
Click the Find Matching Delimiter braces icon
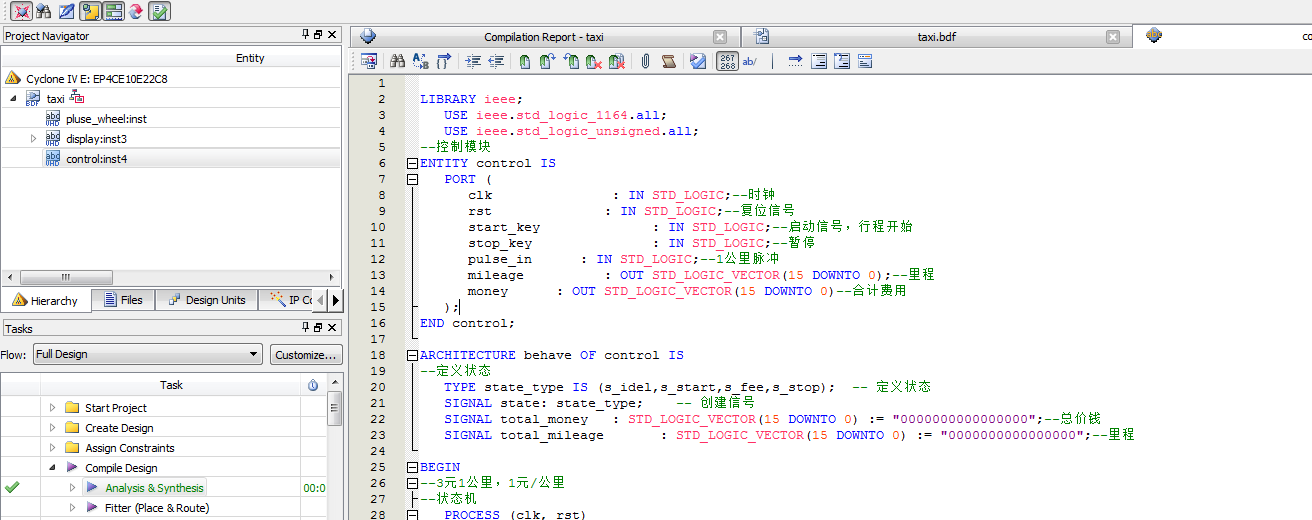[x=444, y=61]
